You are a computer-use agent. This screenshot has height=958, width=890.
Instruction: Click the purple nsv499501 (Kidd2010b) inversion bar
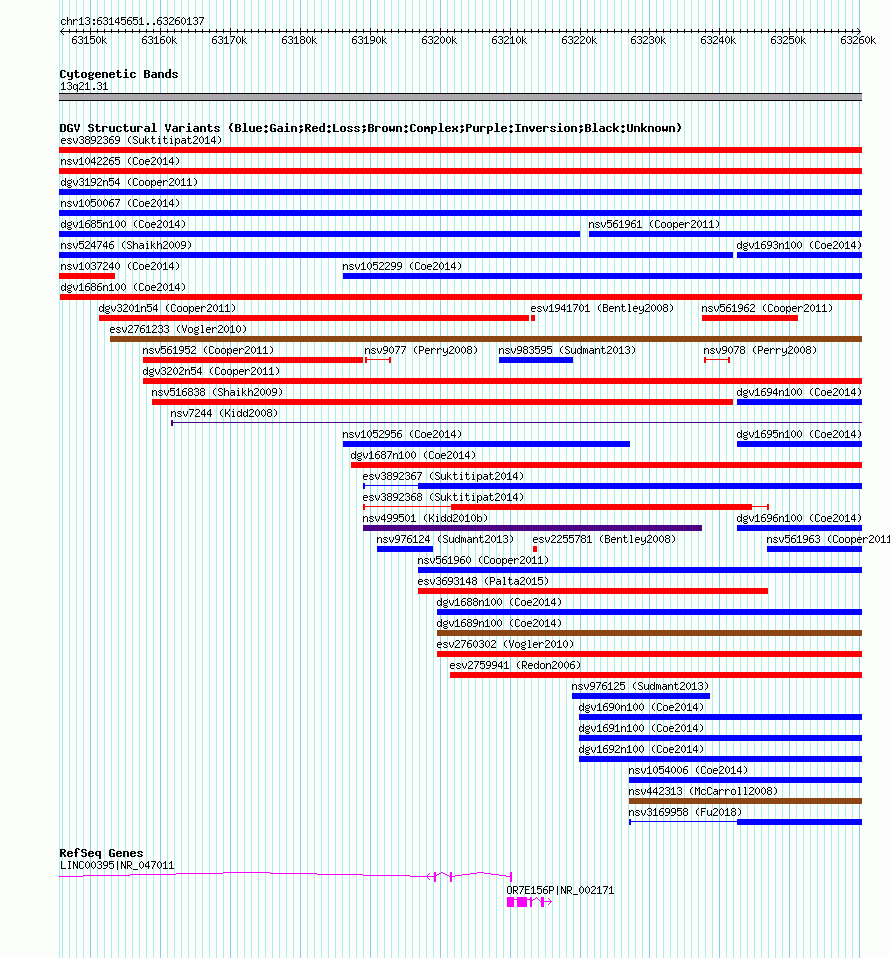(x=532, y=528)
